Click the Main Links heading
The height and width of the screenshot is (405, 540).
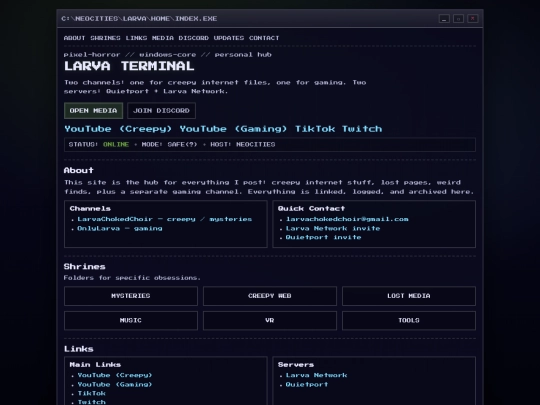click(x=95, y=364)
